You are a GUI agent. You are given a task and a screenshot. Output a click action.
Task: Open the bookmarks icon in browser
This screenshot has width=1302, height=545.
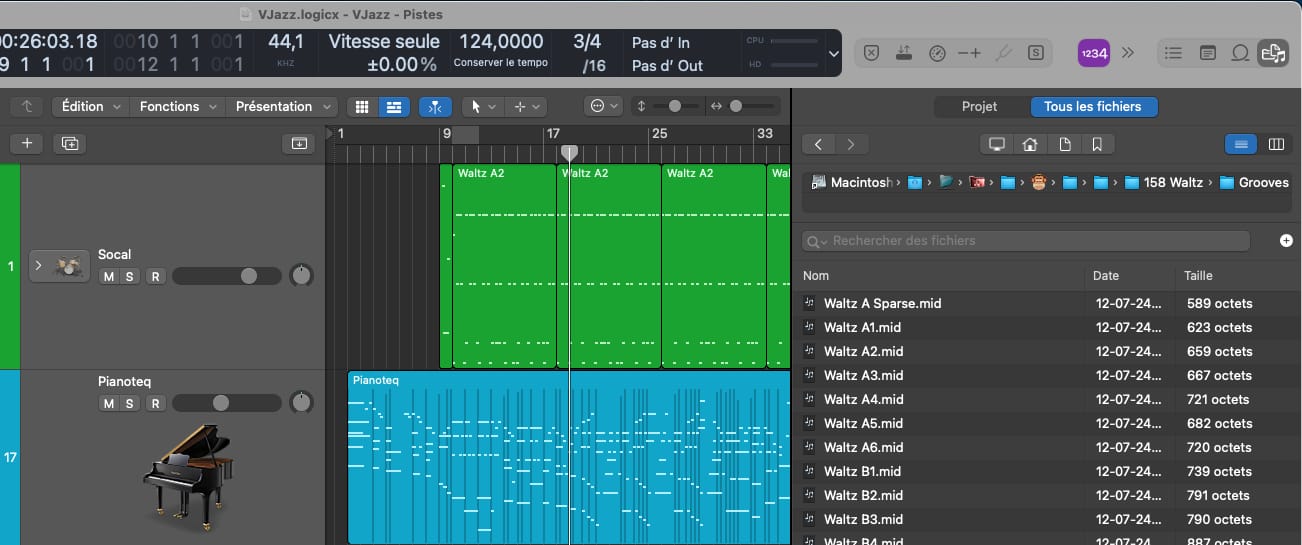tap(1097, 144)
